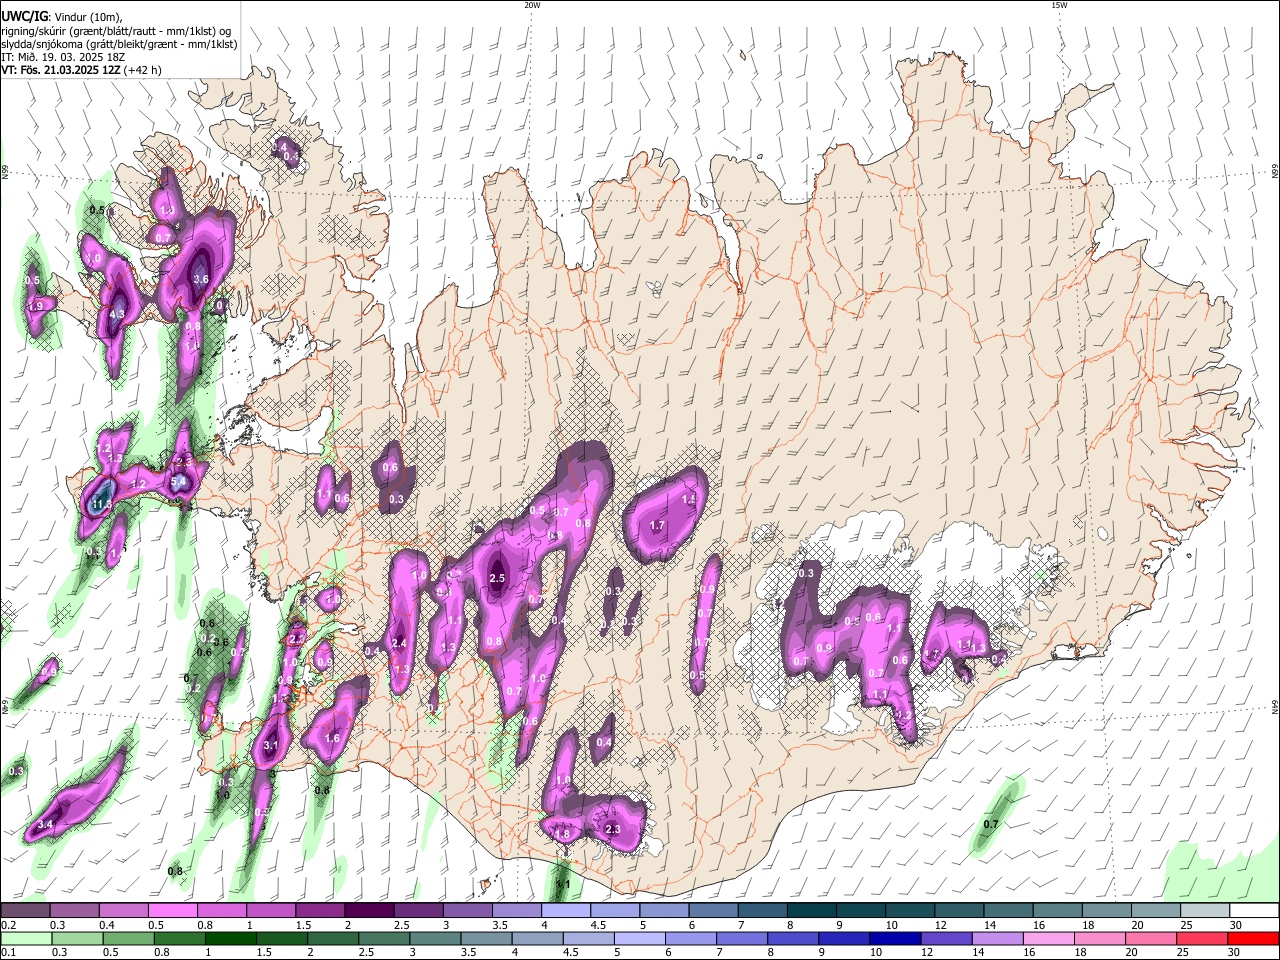
Task: Click the white 30+ swatch ending the upper scale
Action: pos(1253,911)
